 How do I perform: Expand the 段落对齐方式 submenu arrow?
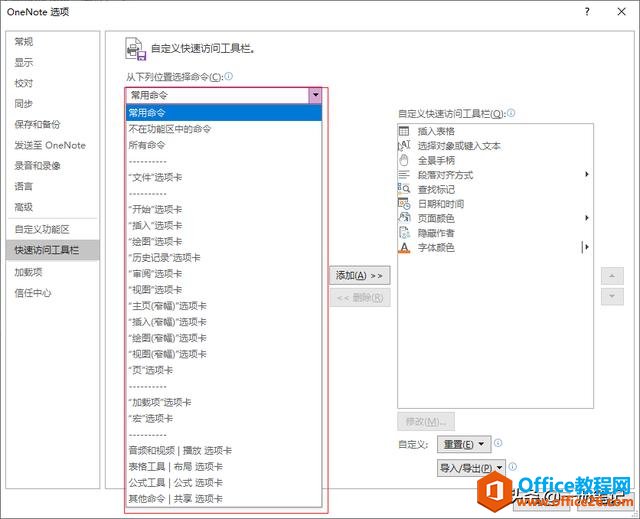pos(587,175)
